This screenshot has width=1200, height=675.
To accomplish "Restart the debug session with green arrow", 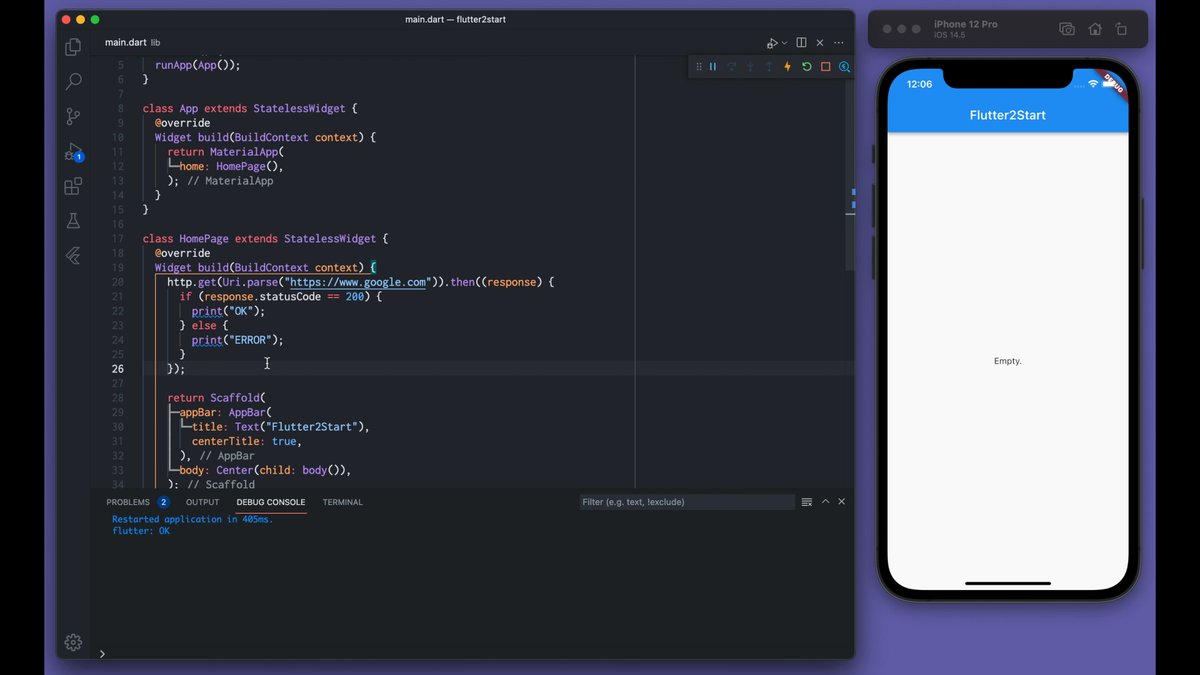I will point(807,67).
